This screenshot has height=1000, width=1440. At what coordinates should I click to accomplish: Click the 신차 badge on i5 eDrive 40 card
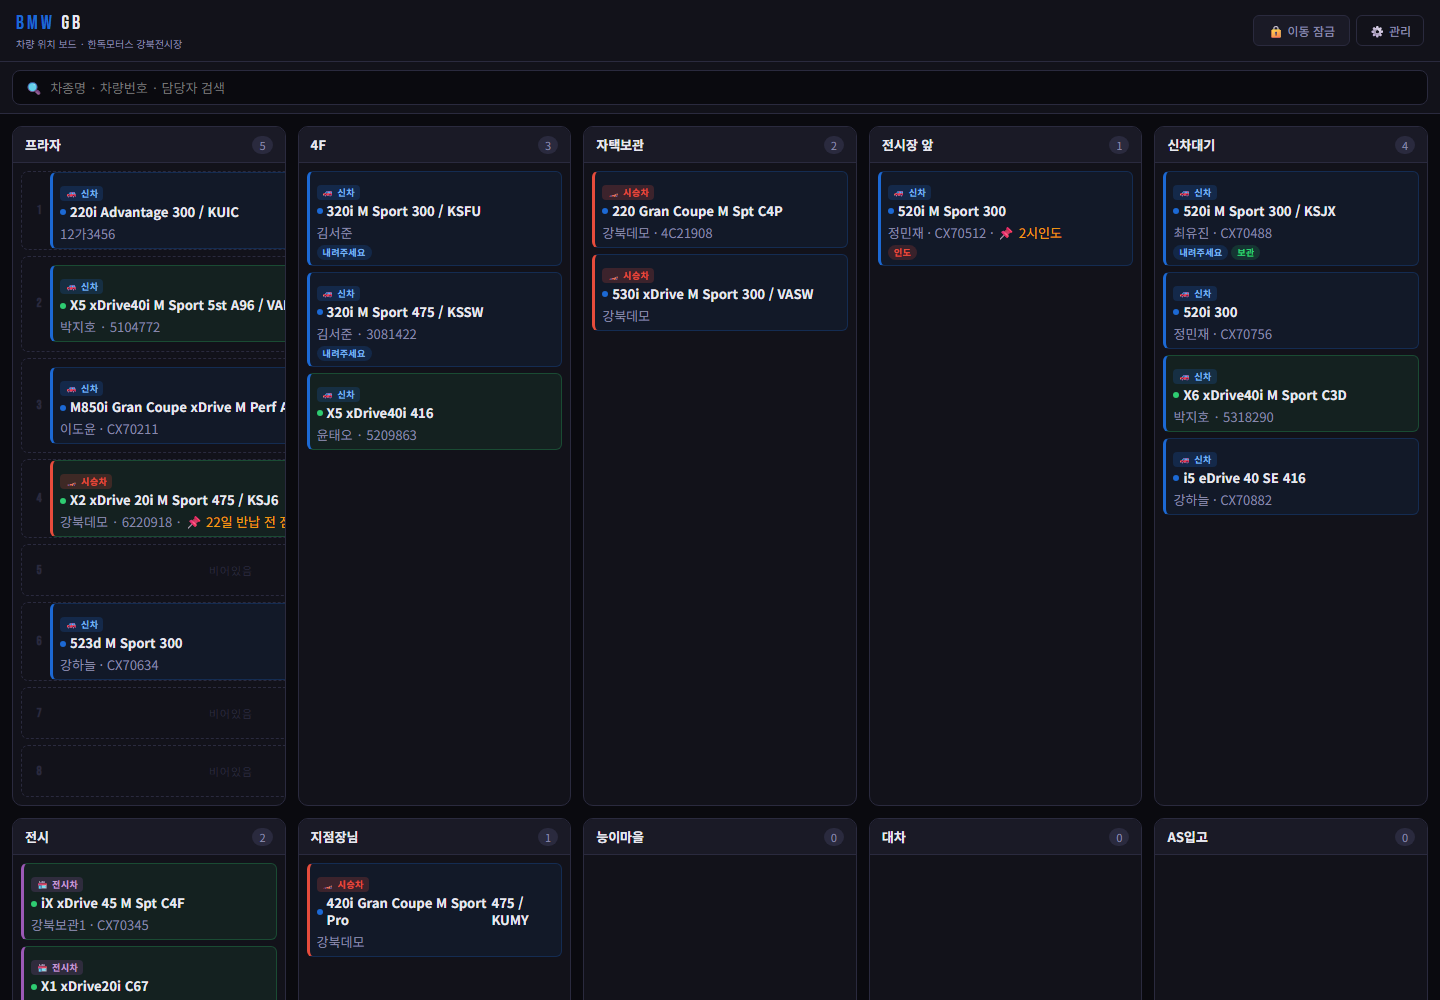click(x=1195, y=459)
